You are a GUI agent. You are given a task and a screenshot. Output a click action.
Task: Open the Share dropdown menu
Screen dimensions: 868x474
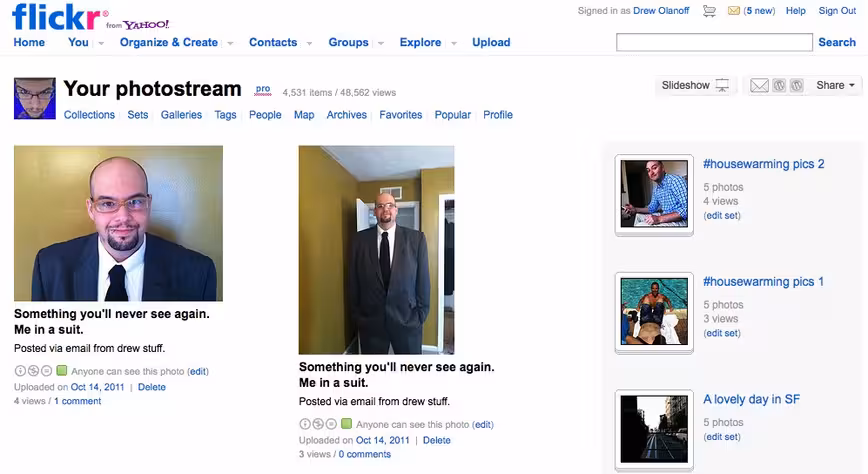tap(835, 85)
